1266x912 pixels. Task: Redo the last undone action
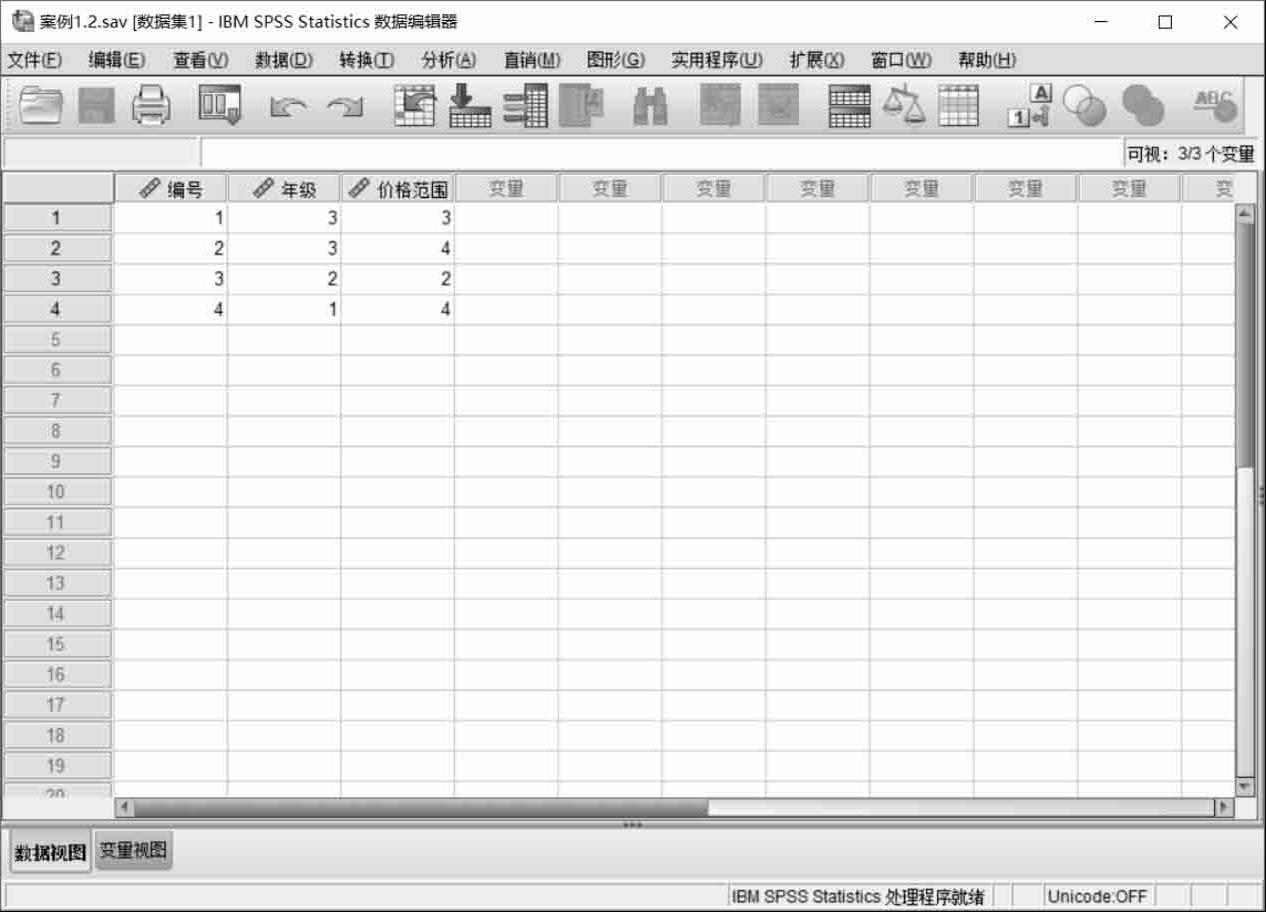pos(344,106)
